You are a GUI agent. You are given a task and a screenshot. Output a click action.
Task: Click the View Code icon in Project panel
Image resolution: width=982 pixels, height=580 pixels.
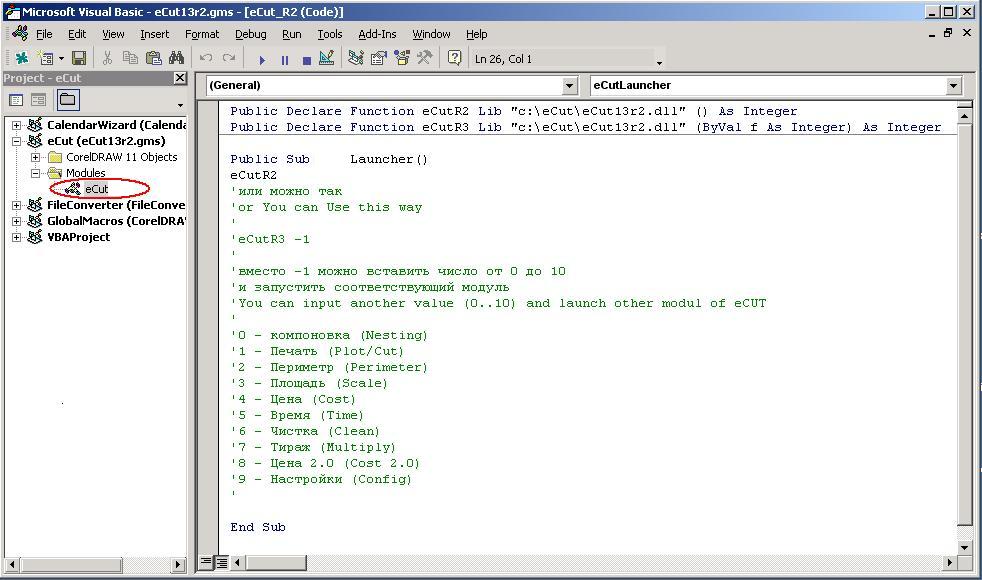pyautogui.click(x=16, y=100)
